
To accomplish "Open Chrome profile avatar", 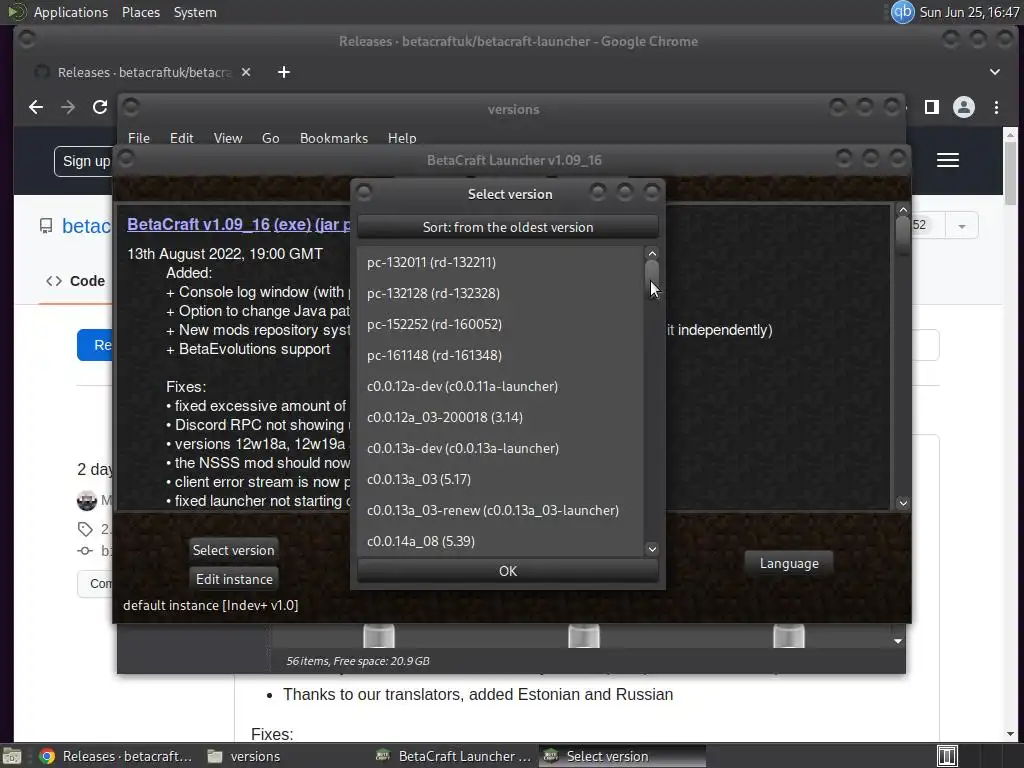I will pyautogui.click(x=963, y=107).
